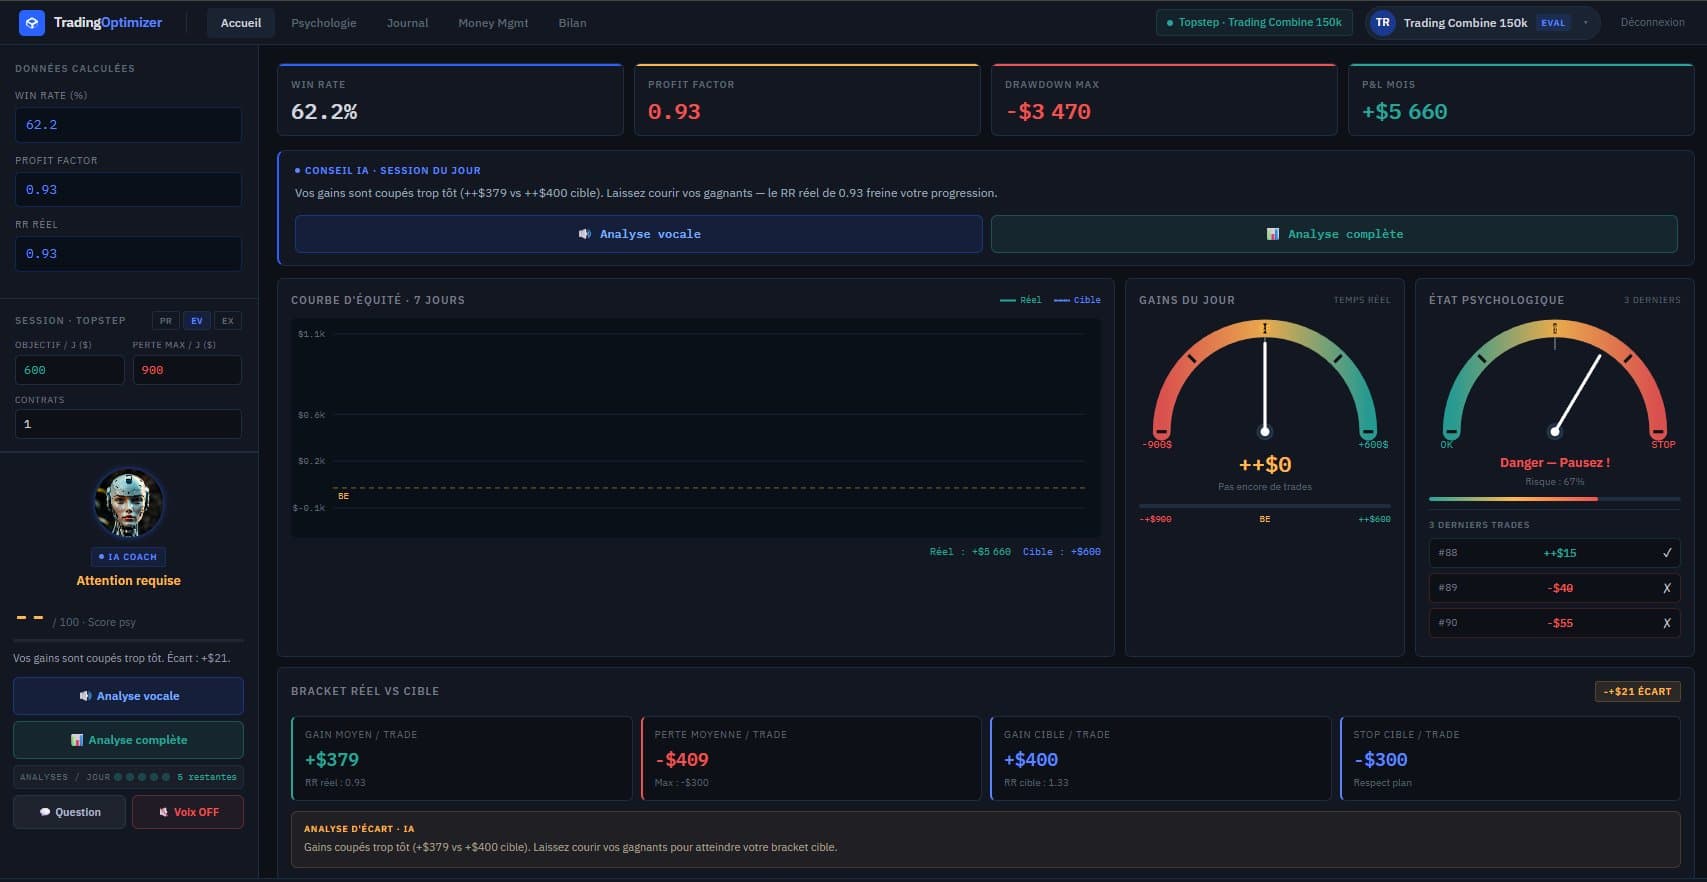Click the -+$21 ÉCART badge

[x=1638, y=691]
